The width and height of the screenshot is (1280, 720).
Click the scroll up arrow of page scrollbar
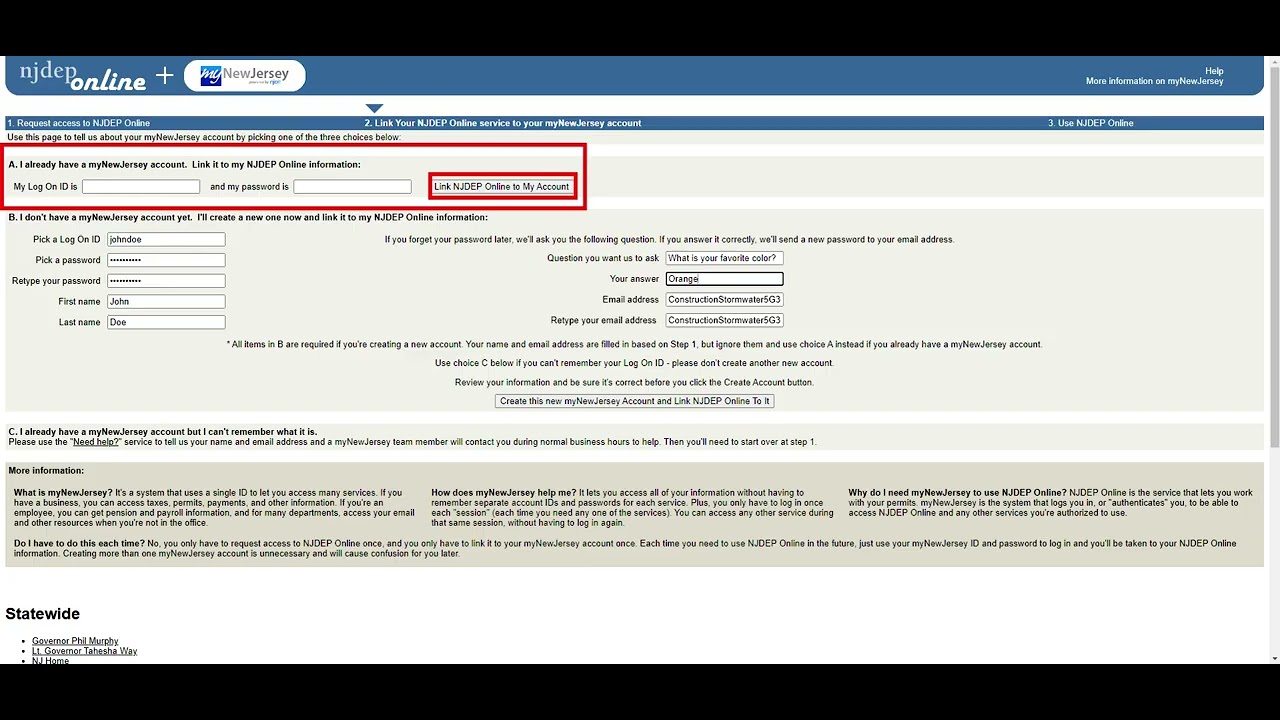click(x=1273, y=64)
